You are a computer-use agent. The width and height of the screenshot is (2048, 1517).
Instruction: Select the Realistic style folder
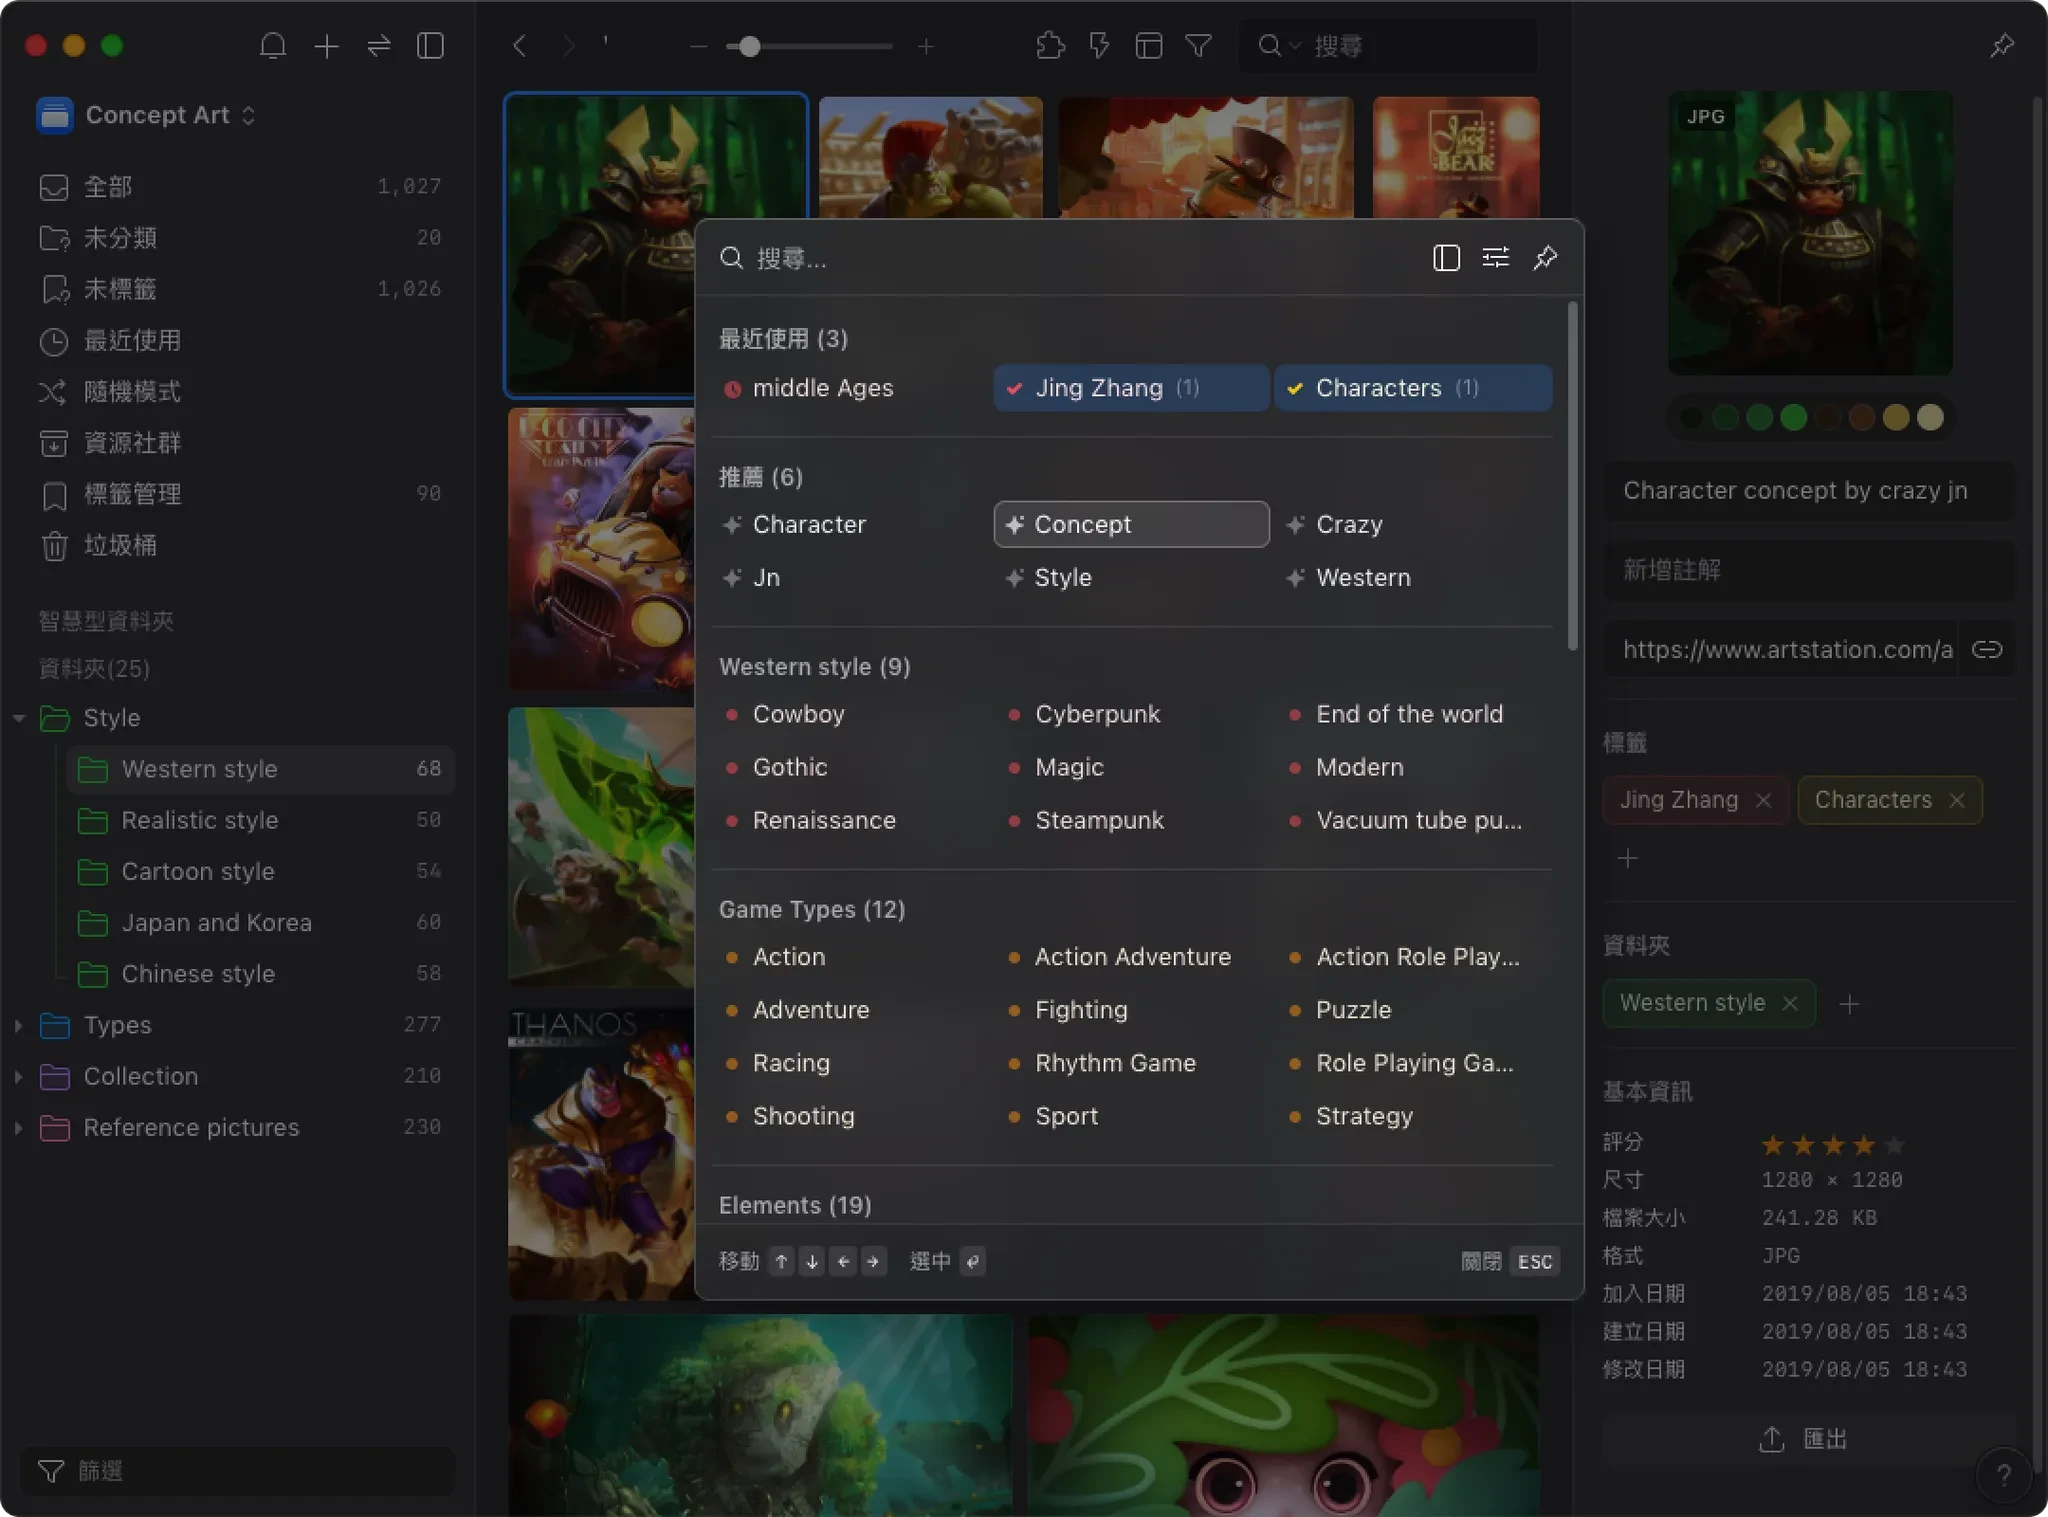[199, 820]
